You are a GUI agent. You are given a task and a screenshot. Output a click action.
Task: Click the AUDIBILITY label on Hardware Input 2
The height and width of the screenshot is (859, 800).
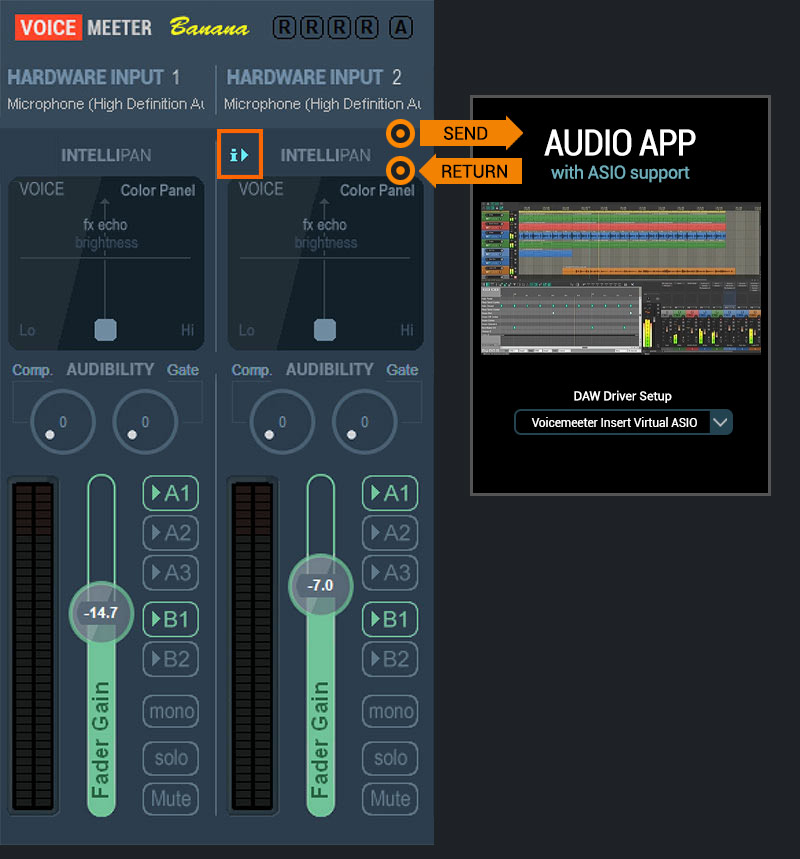(x=329, y=370)
